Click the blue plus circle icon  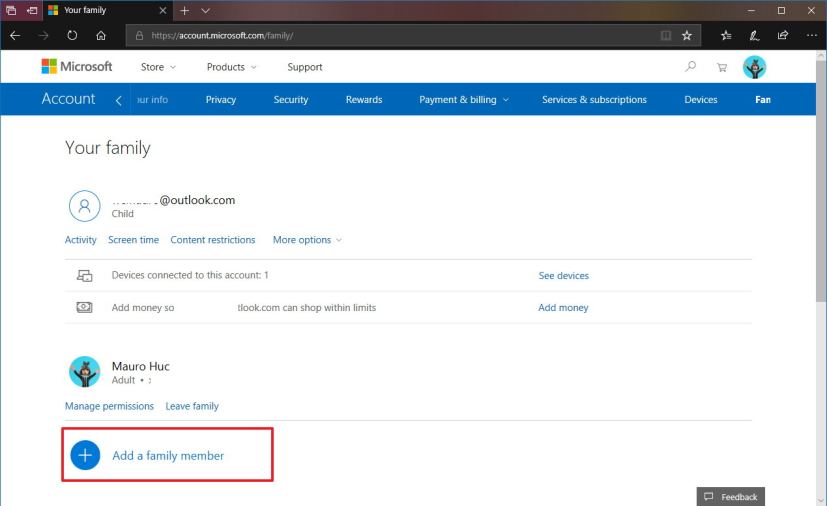[x=85, y=455]
